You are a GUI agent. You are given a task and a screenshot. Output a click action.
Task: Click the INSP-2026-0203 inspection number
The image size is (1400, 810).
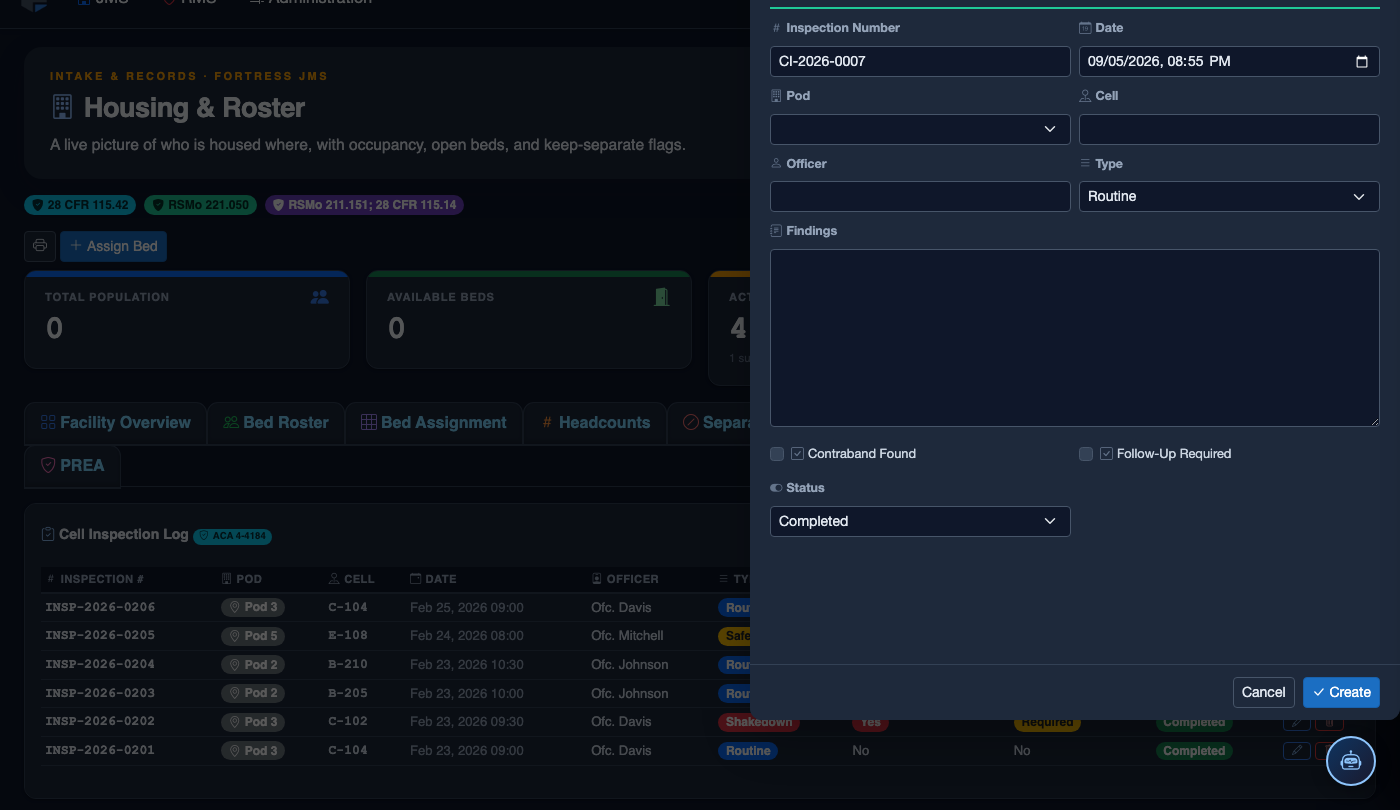pyautogui.click(x=100, y=693)
